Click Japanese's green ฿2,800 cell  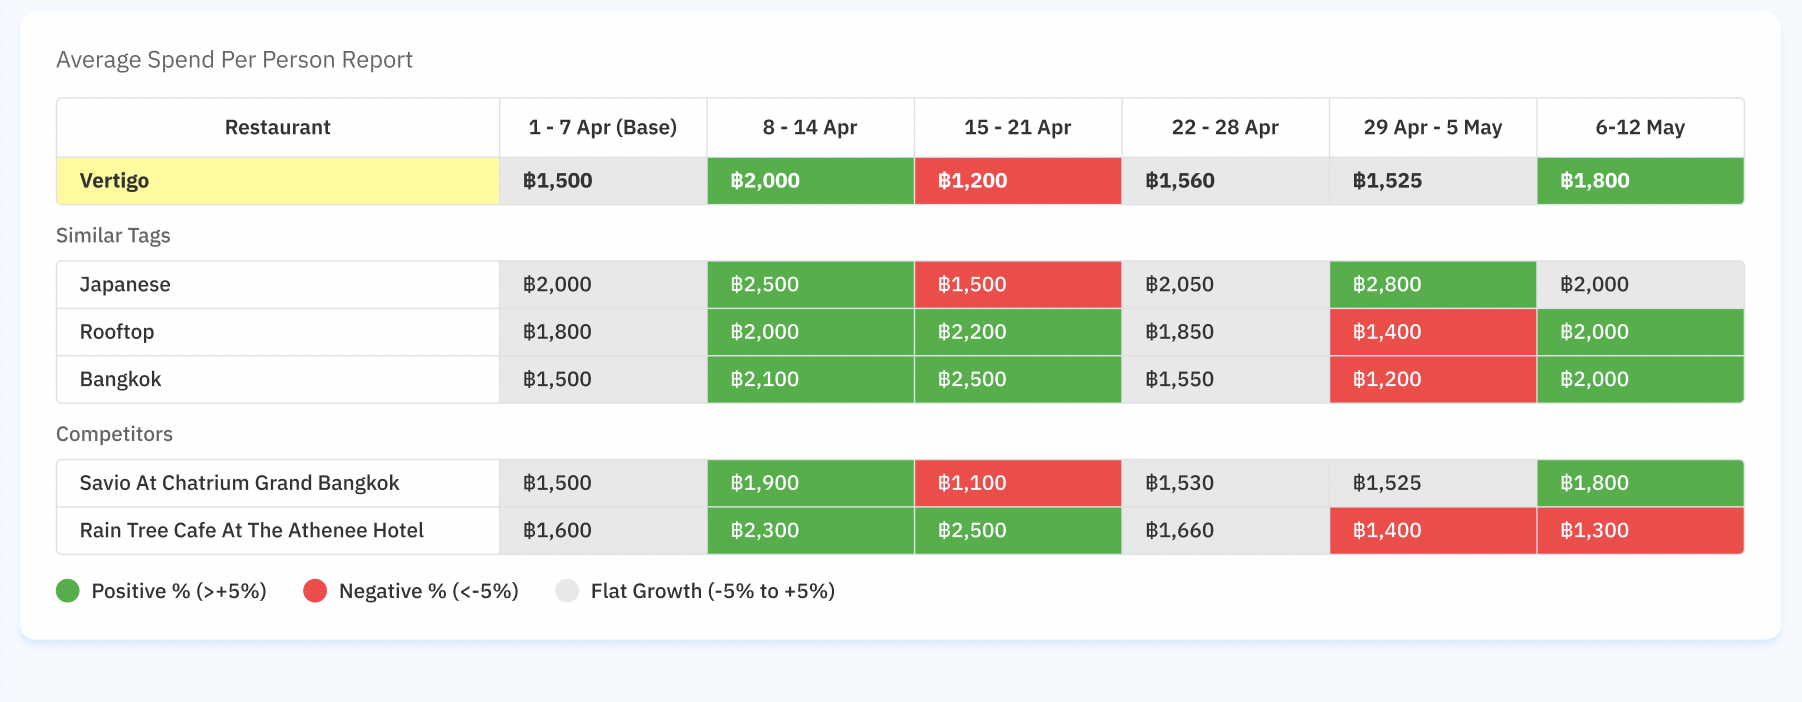tap(1432, 285)
